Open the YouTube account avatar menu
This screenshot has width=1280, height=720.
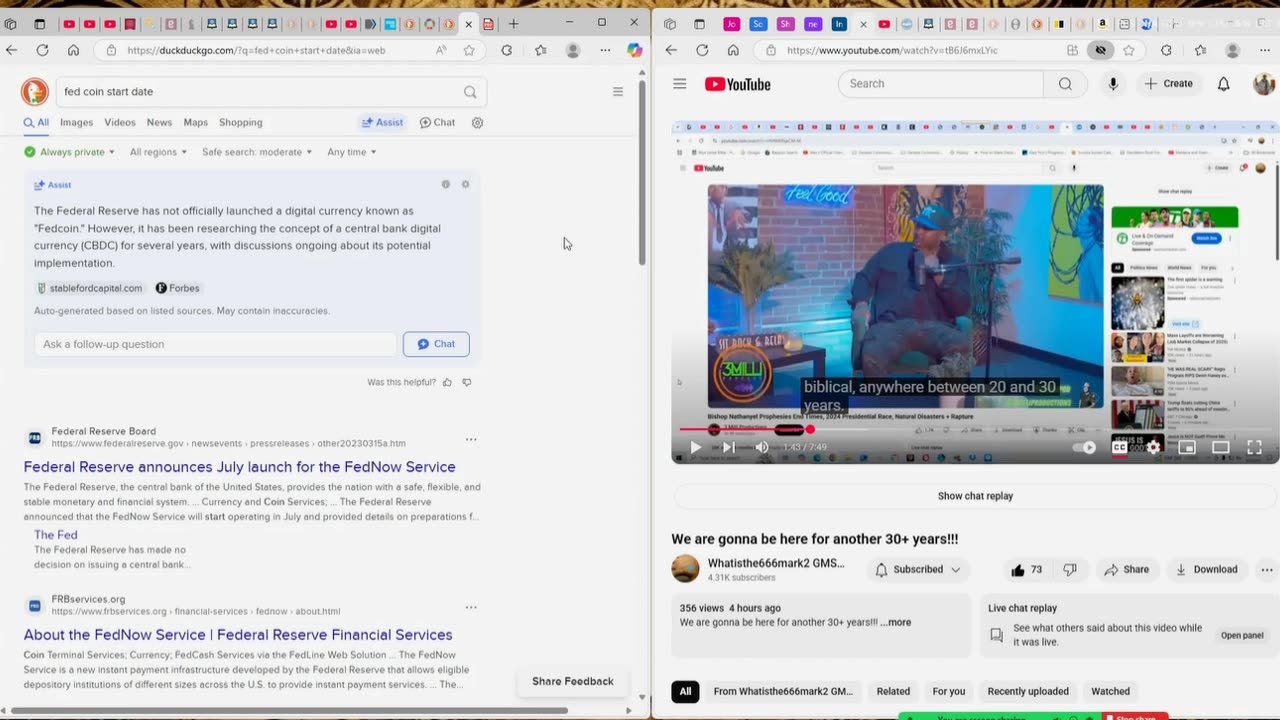click(1264, 84)
